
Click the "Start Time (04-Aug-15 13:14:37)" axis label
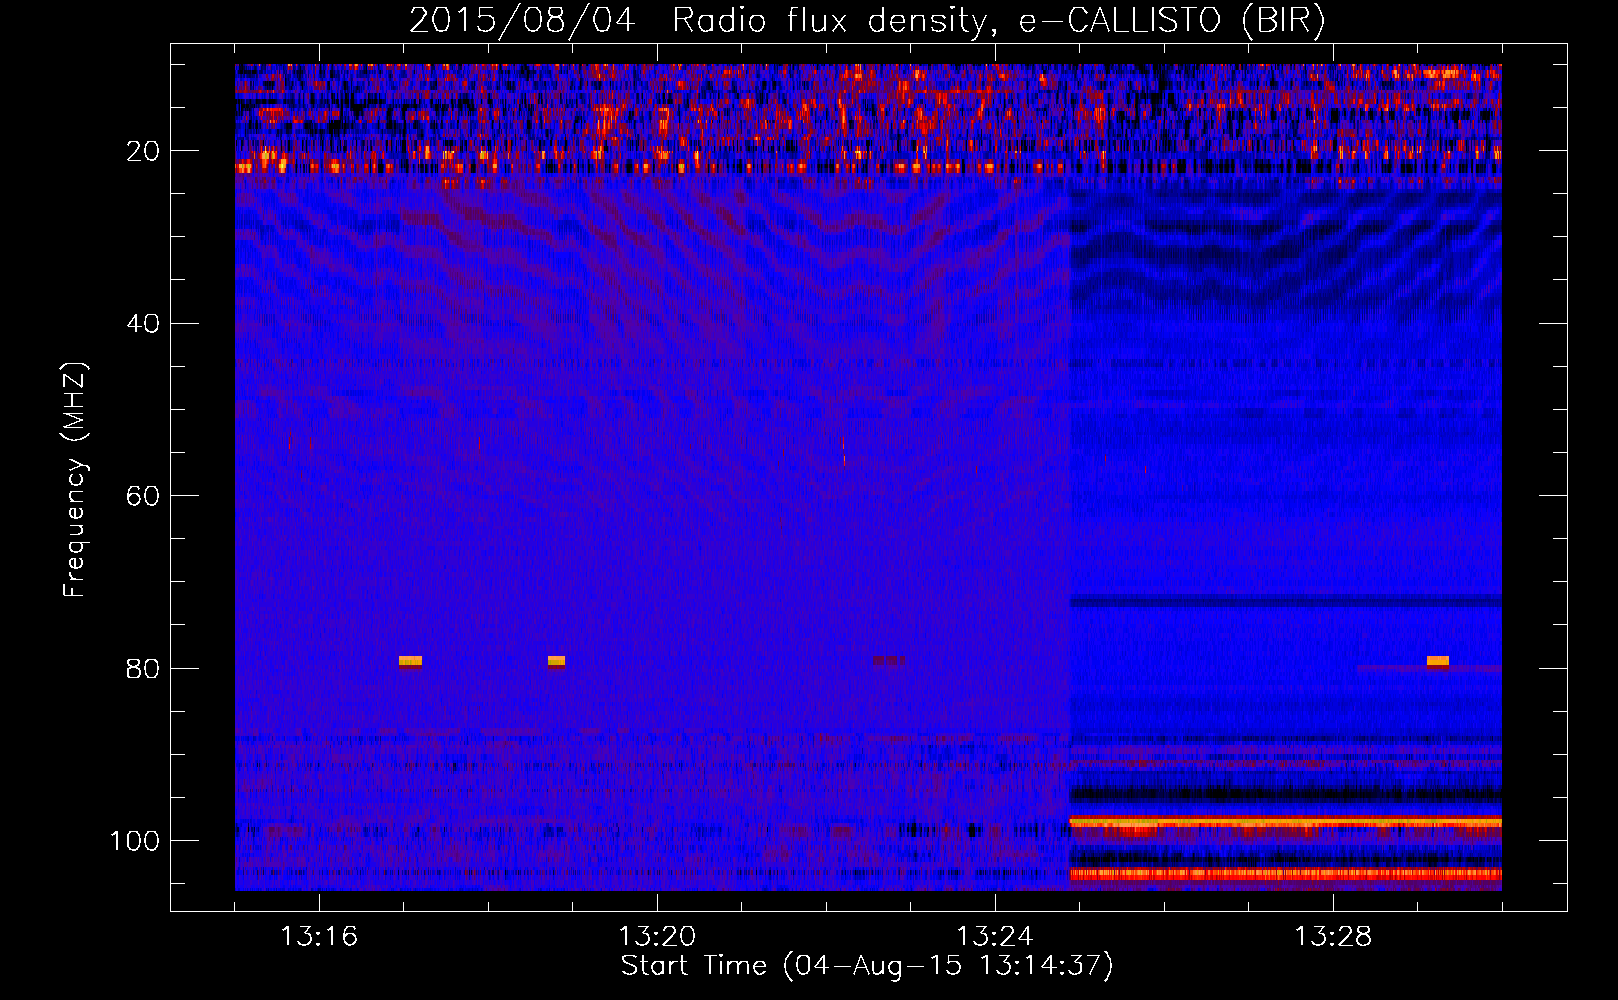(867, 966)
